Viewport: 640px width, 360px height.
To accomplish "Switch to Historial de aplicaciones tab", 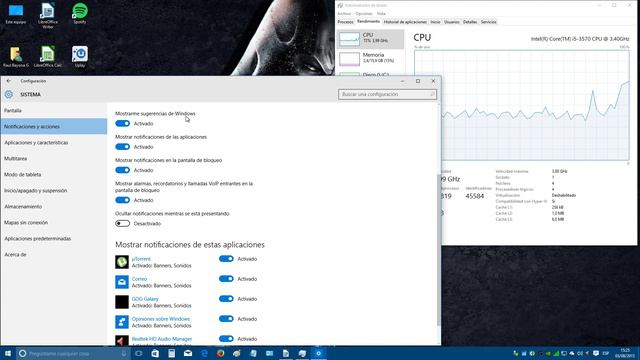I will [x=405, y=22].
